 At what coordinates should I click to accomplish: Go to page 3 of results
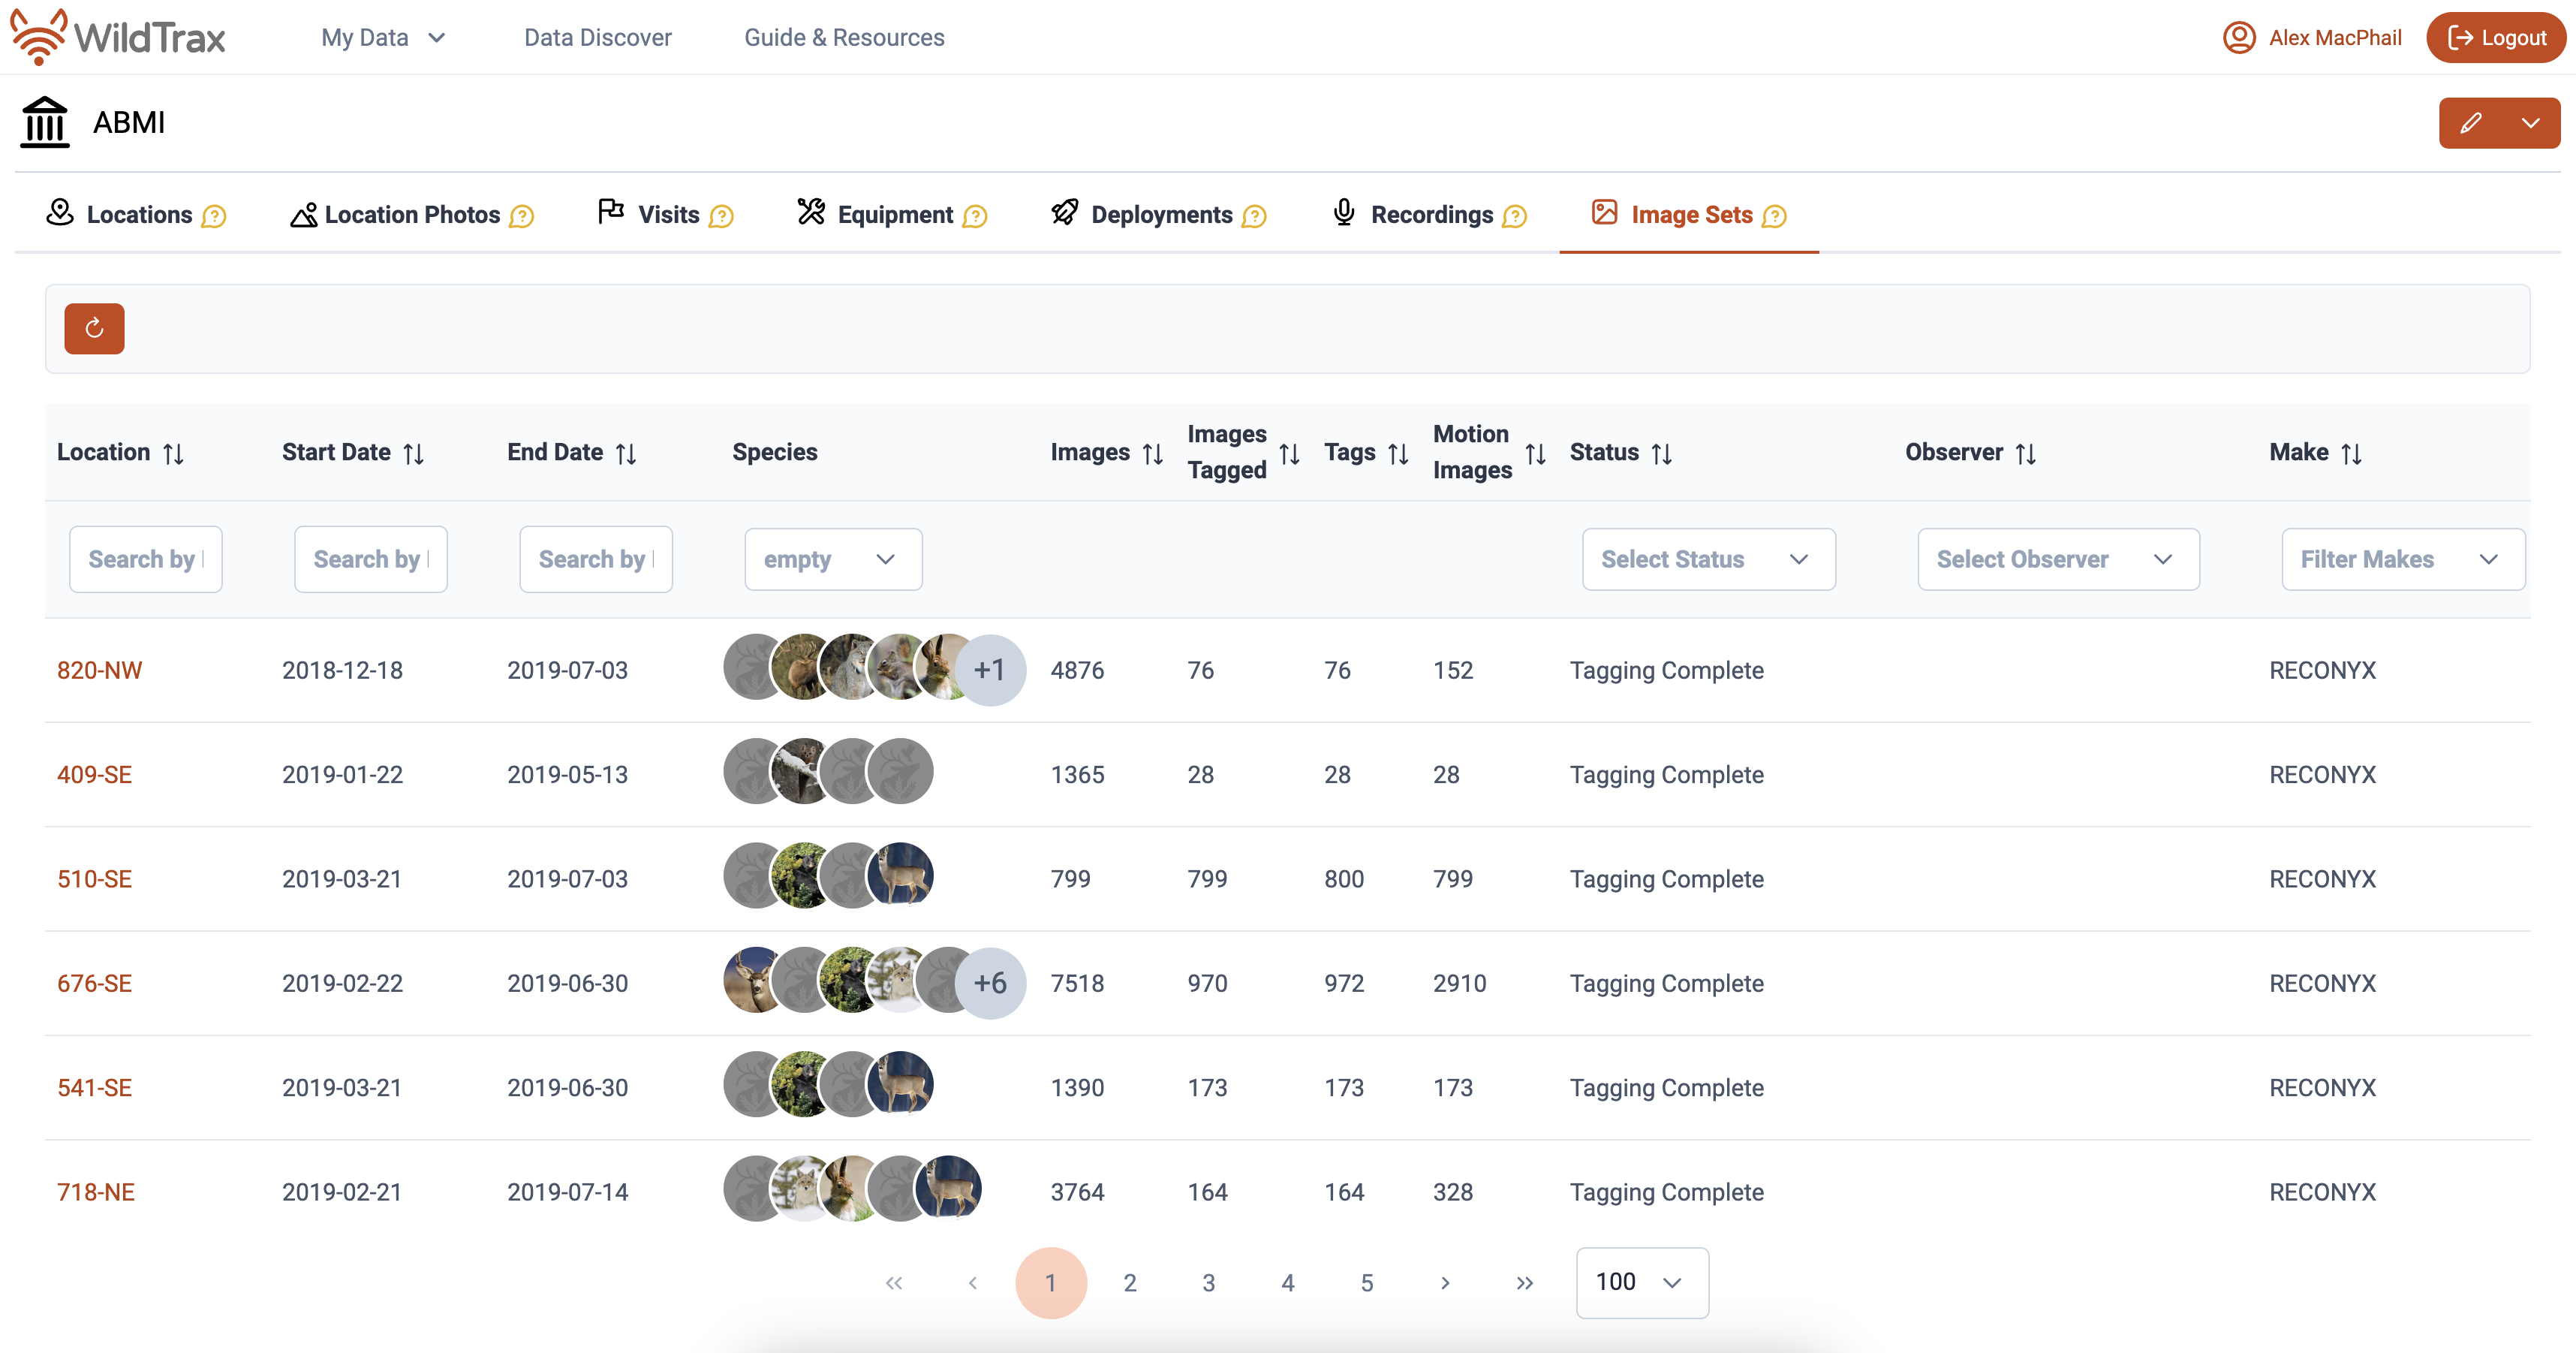point(1208,1282)
